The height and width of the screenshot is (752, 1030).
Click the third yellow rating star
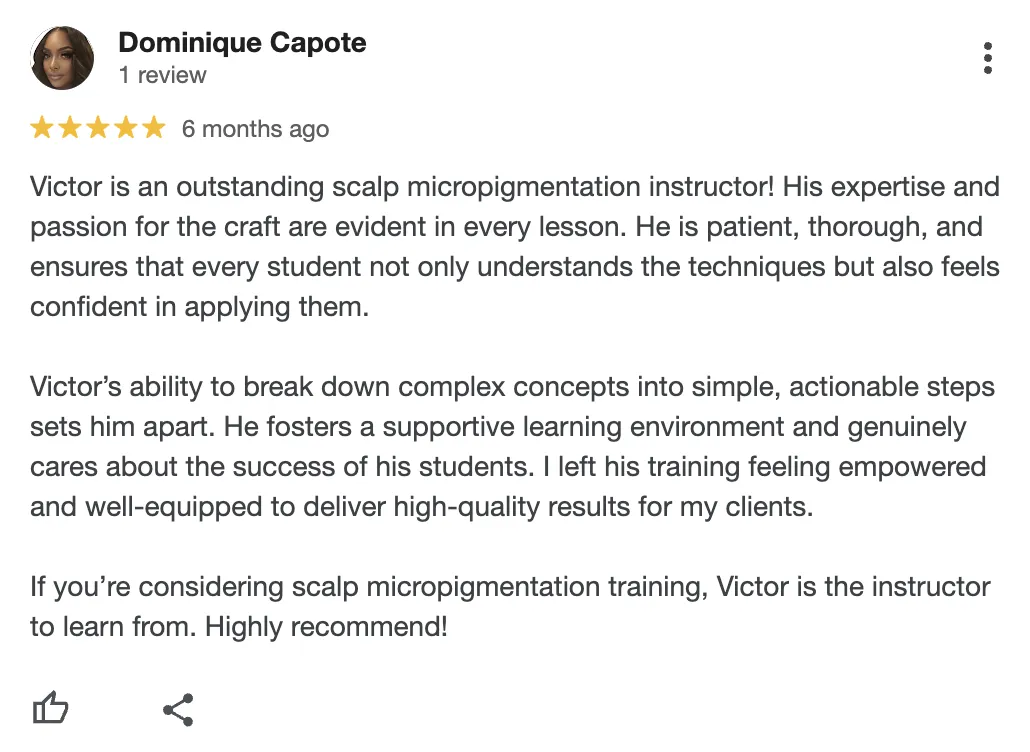[x=97, y=128]
